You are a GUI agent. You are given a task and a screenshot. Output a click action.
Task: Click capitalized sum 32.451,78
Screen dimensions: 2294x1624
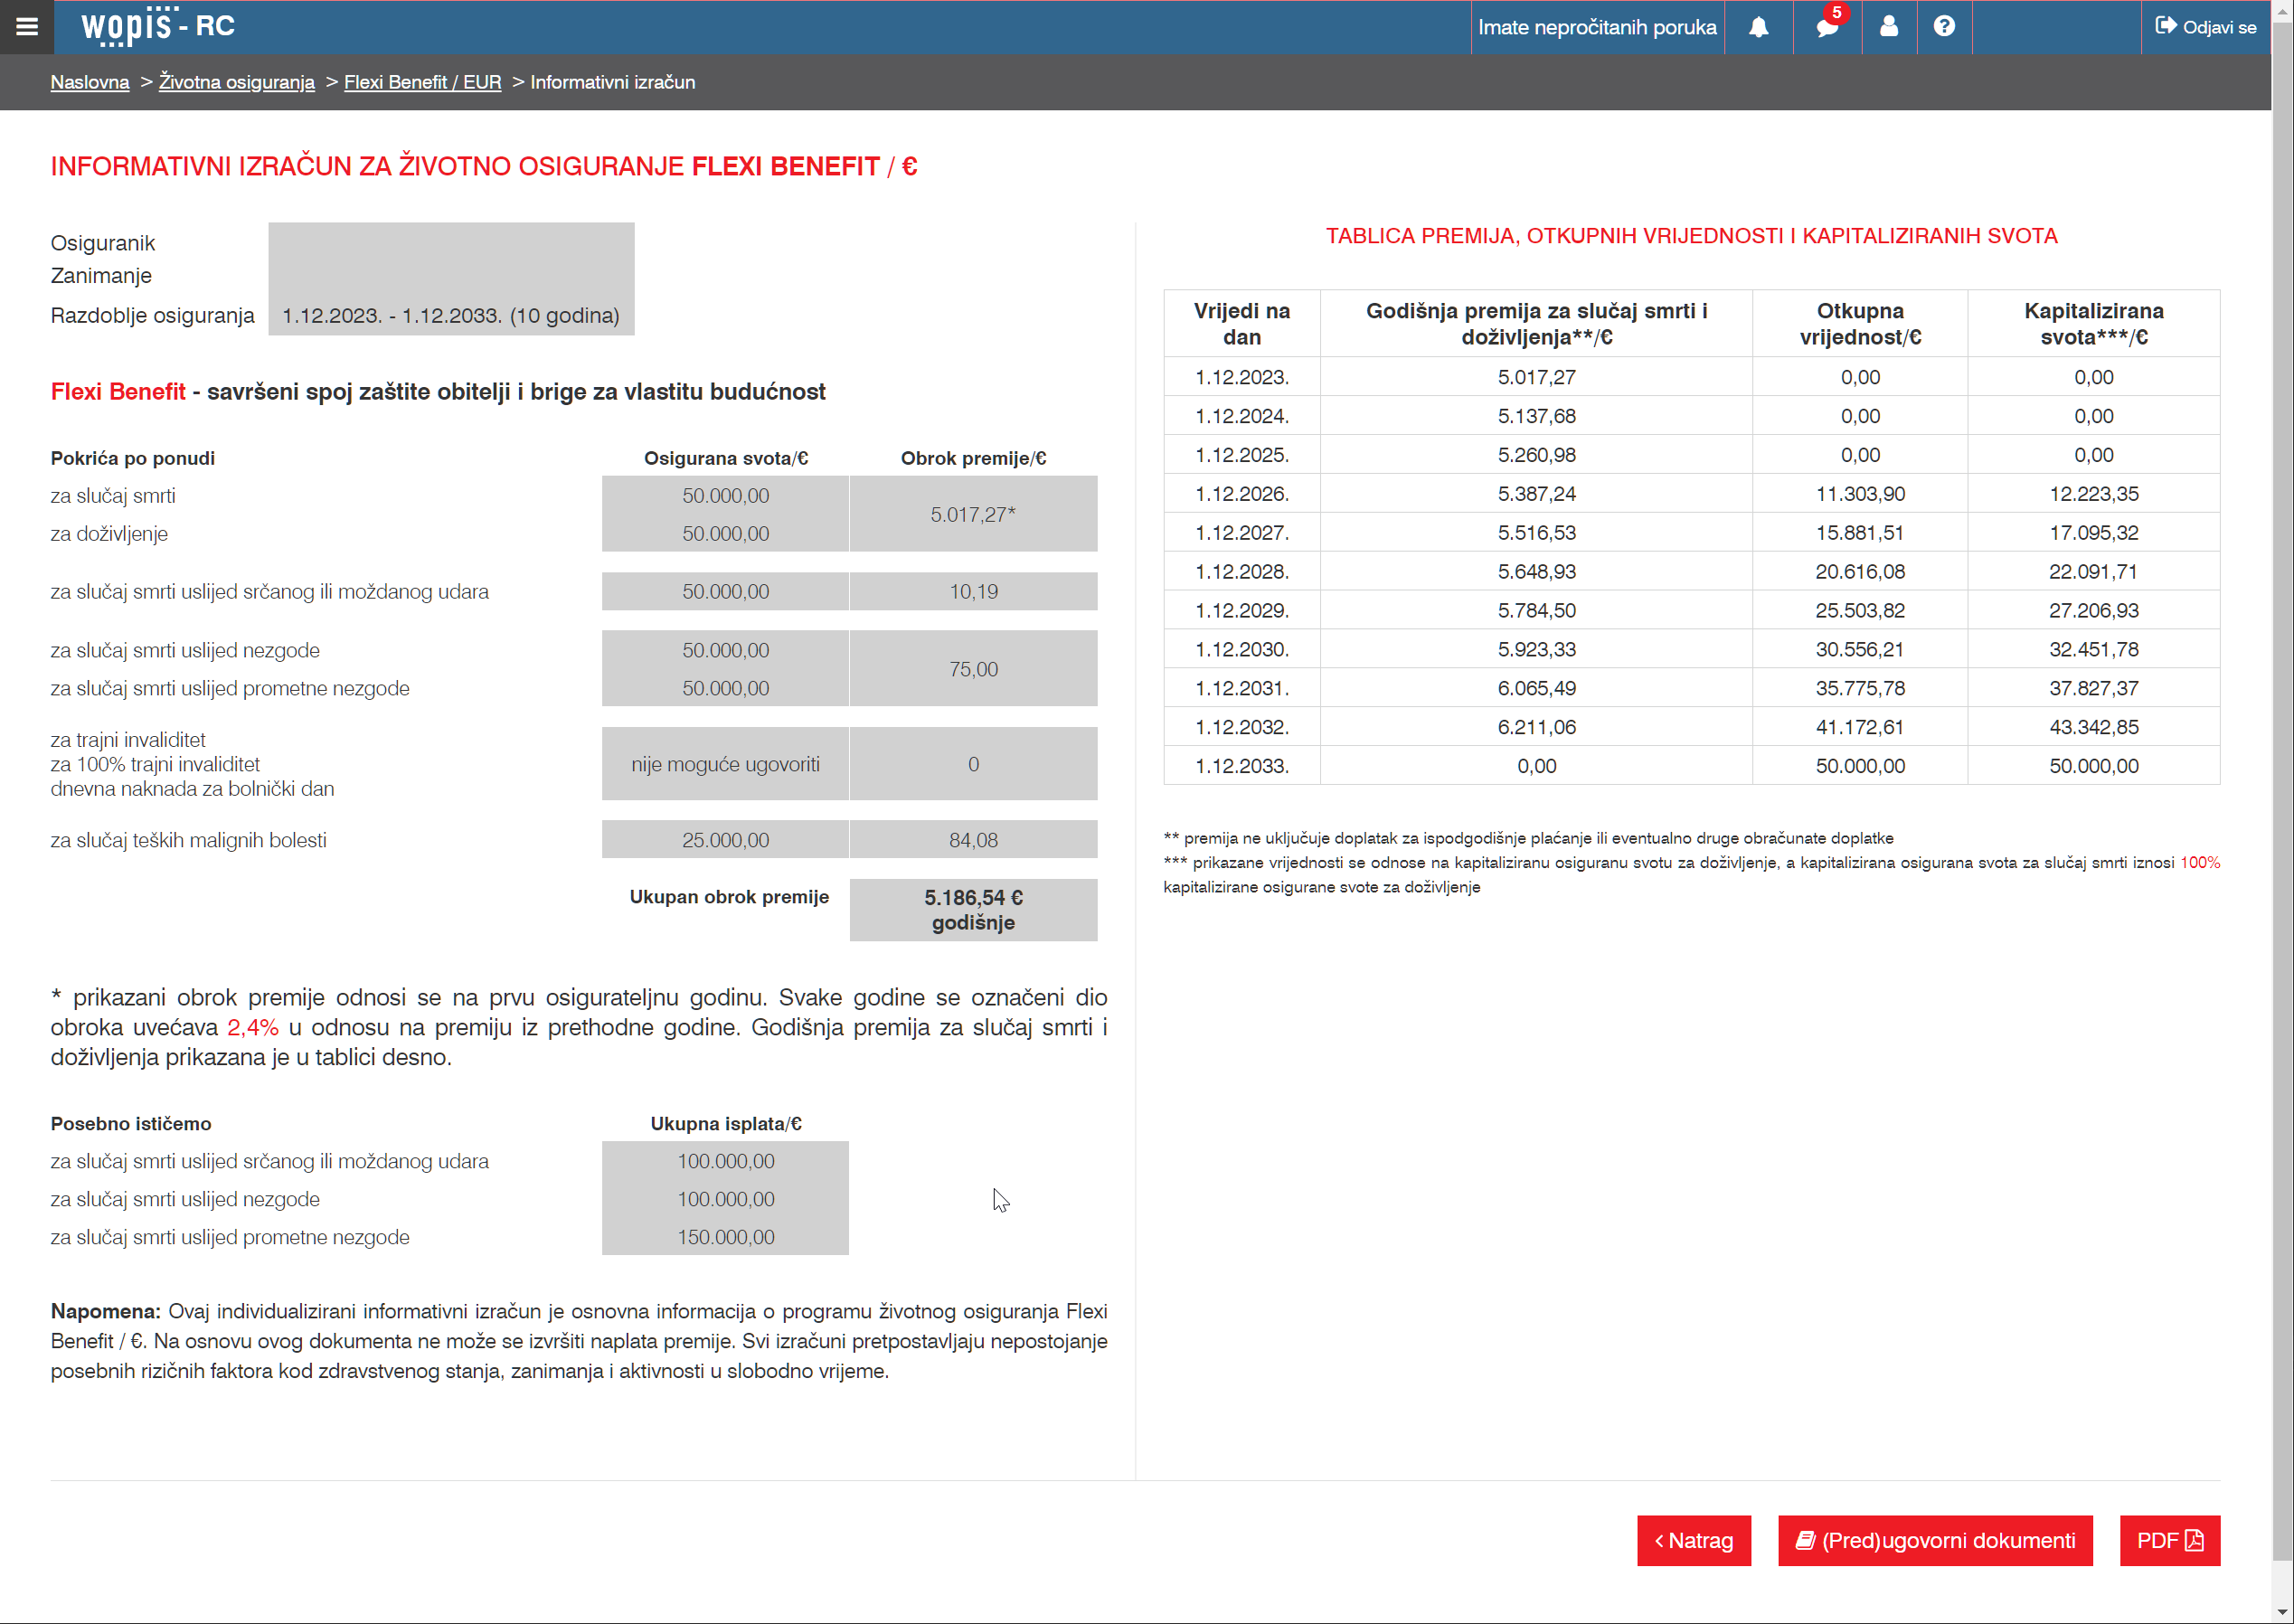click(2093, 649)
